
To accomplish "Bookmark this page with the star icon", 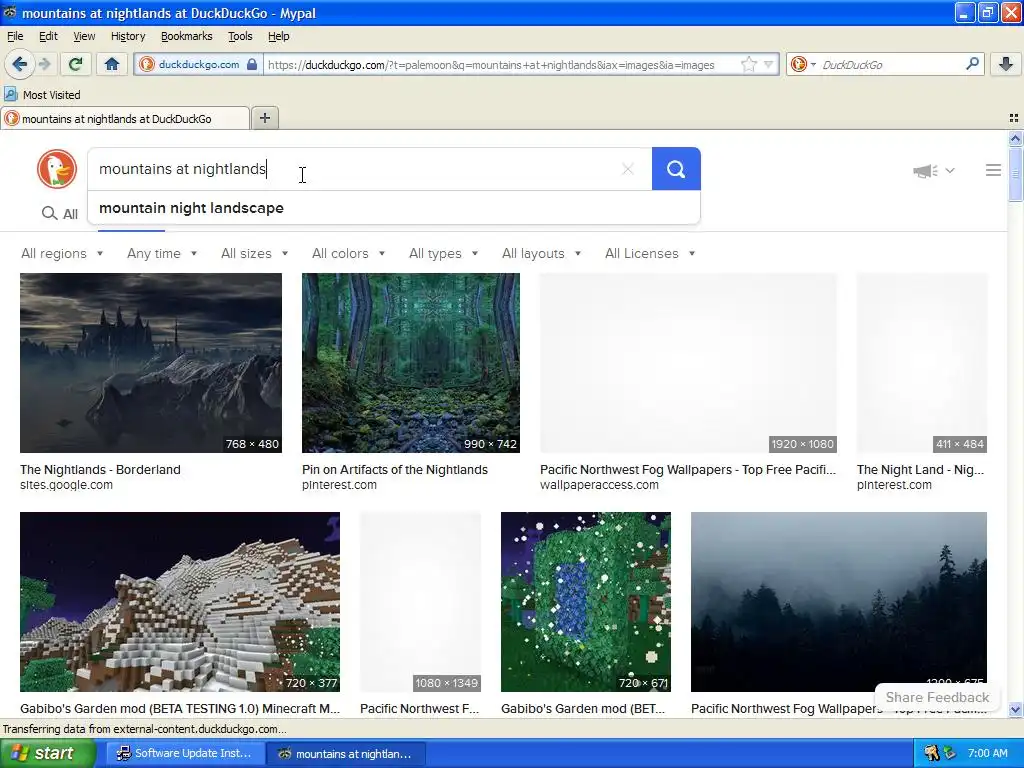I will [x=748, y=64].
